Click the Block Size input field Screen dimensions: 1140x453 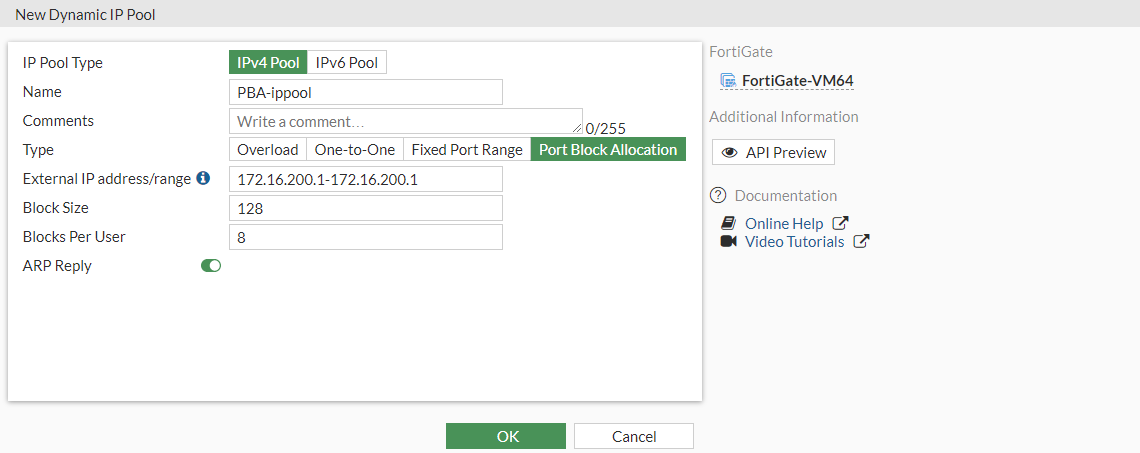[365, 208]
